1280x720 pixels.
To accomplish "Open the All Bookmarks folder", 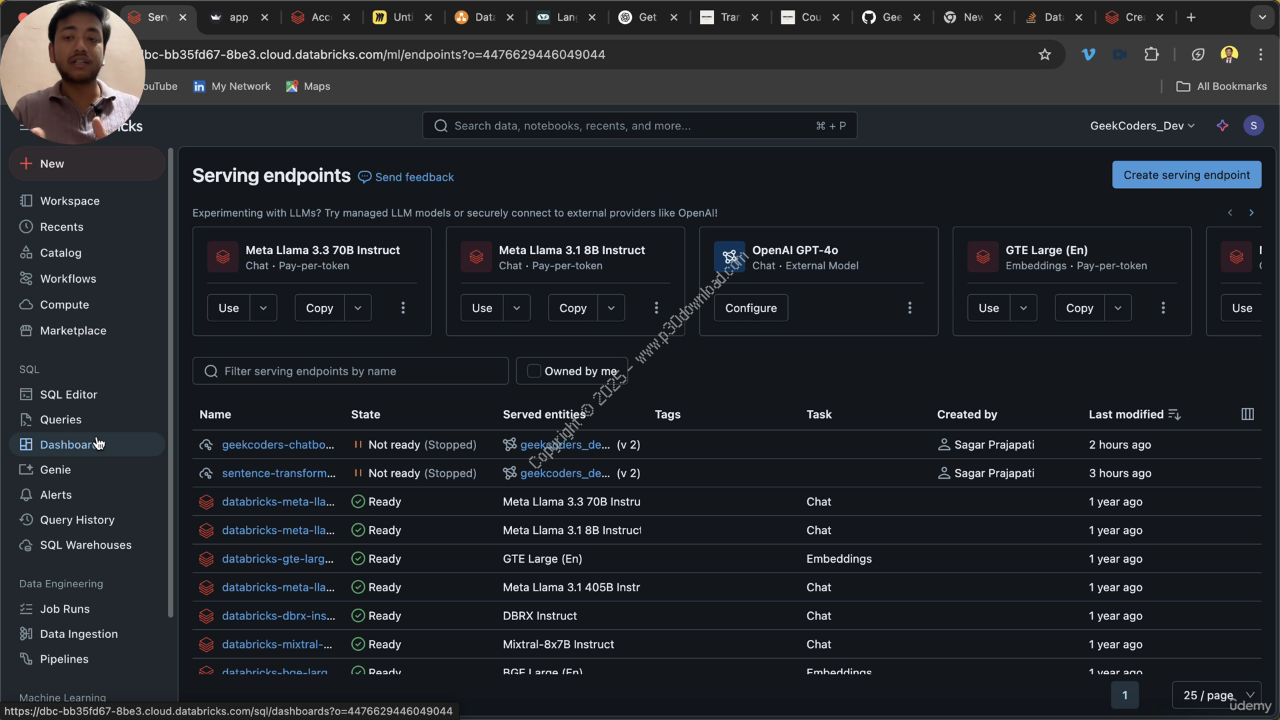I will [x=1222, y=87].
